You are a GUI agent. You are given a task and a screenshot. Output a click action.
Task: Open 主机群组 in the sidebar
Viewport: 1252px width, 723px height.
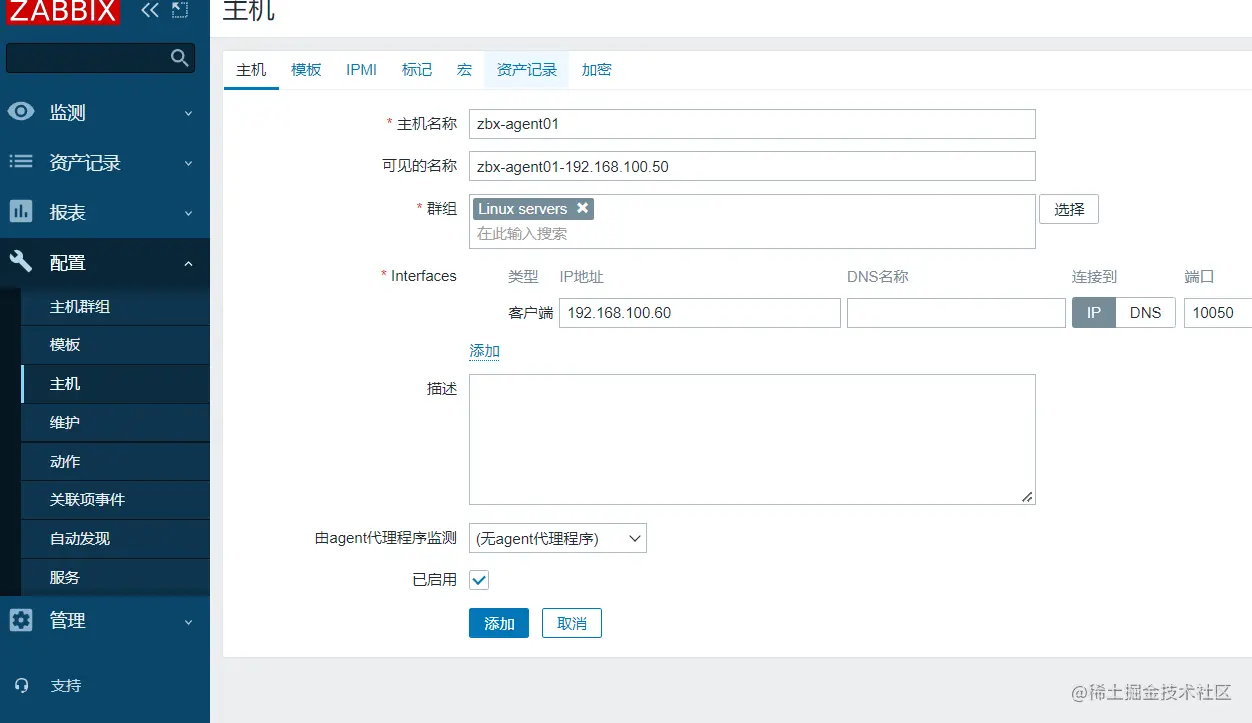115,307
